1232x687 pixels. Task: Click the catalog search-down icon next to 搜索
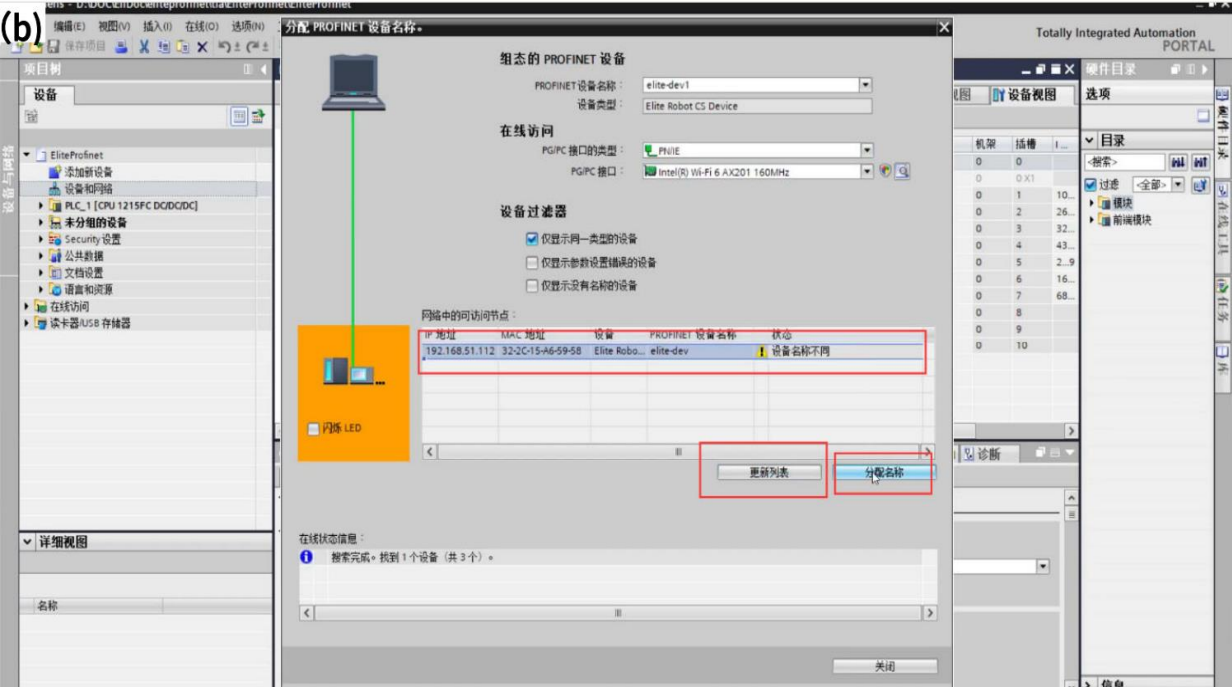click(x=1178, y=162)
